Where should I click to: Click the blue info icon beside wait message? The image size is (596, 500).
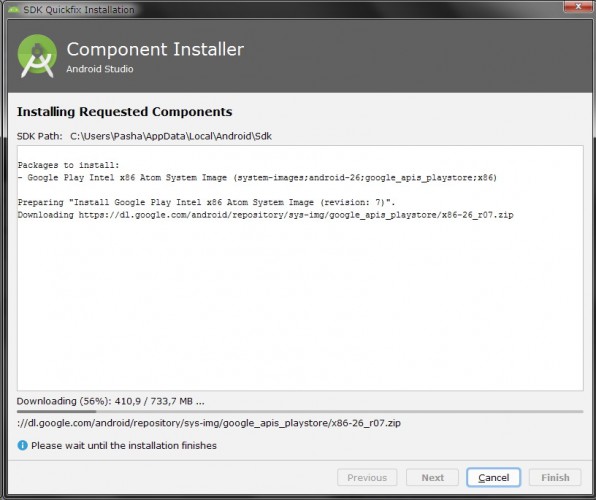(22, 445)
